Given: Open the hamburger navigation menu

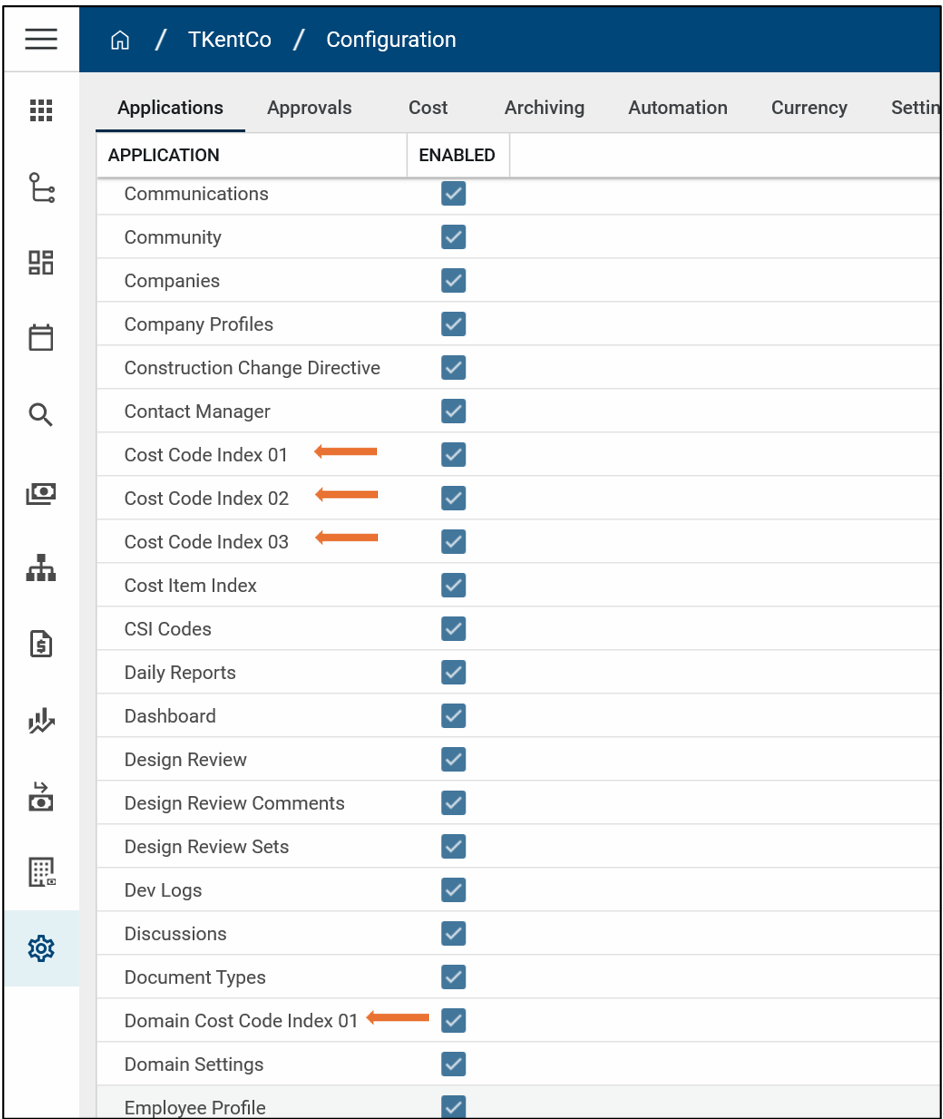Looking at the screenshot, I should click(x=41, y=39).
